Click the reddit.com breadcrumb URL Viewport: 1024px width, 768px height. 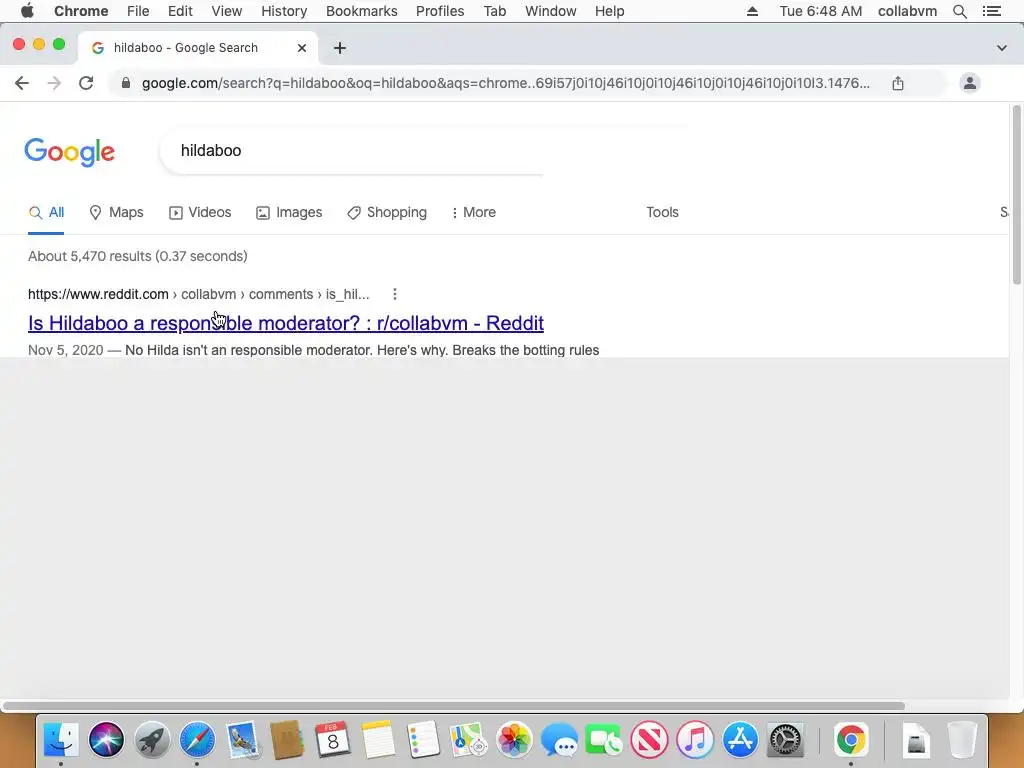tap(199, 294)
